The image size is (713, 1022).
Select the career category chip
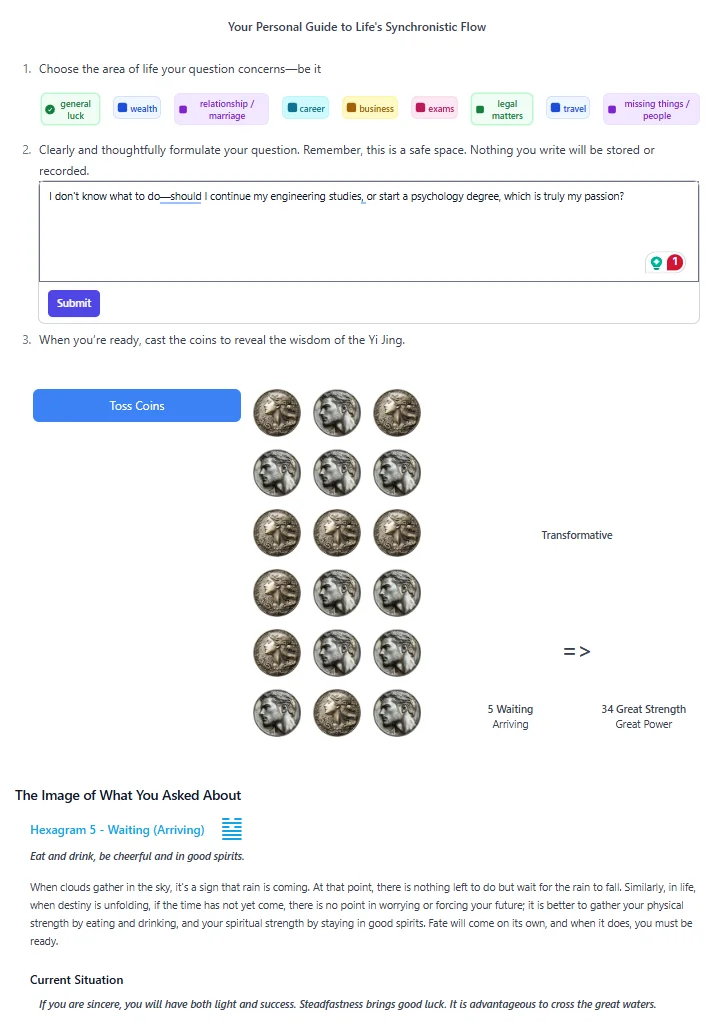pyautogui.click(x=306, y=109)
